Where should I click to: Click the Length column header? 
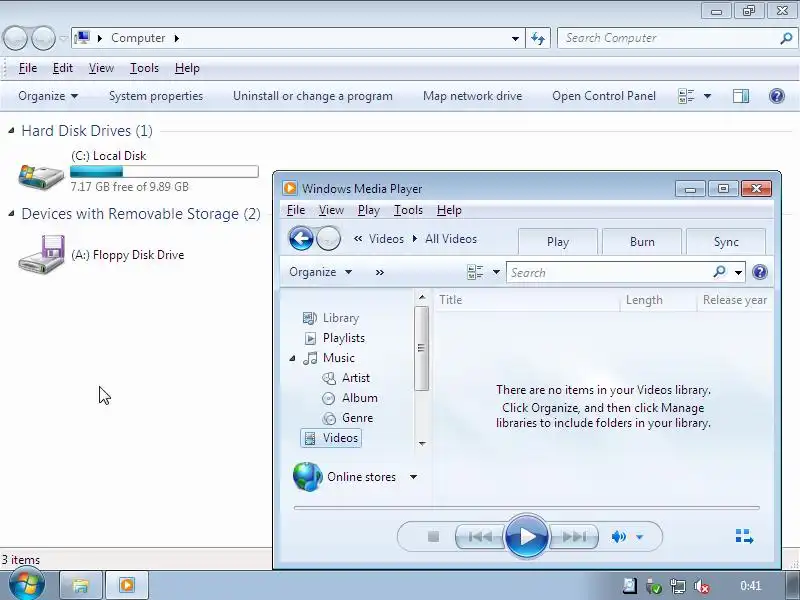658,300
